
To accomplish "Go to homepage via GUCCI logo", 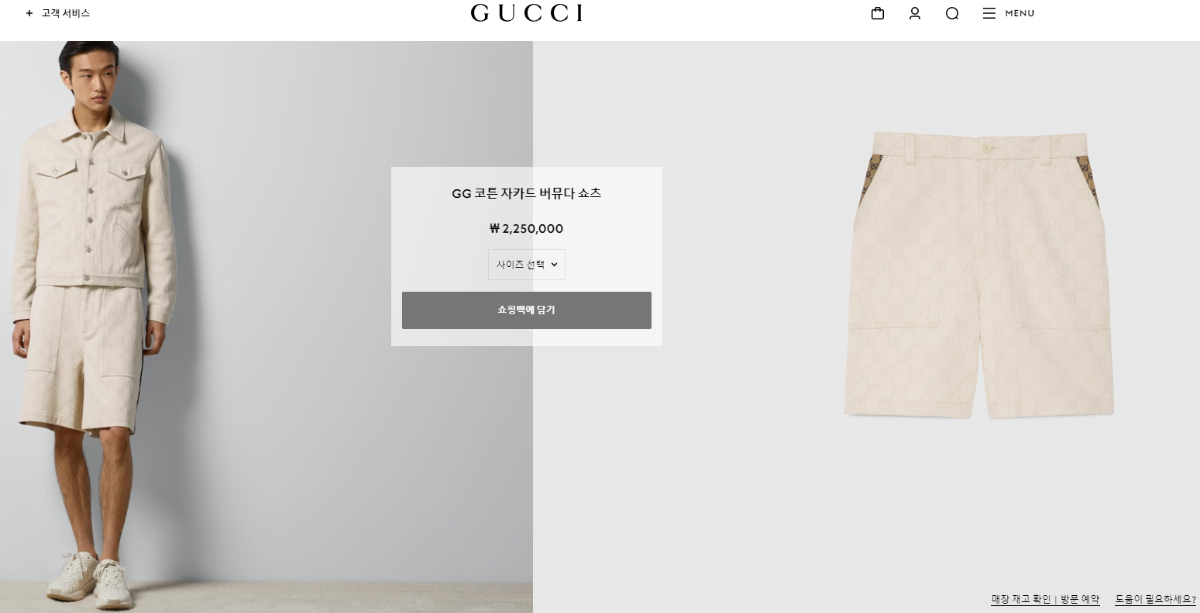I will click(x=527, y=13).
